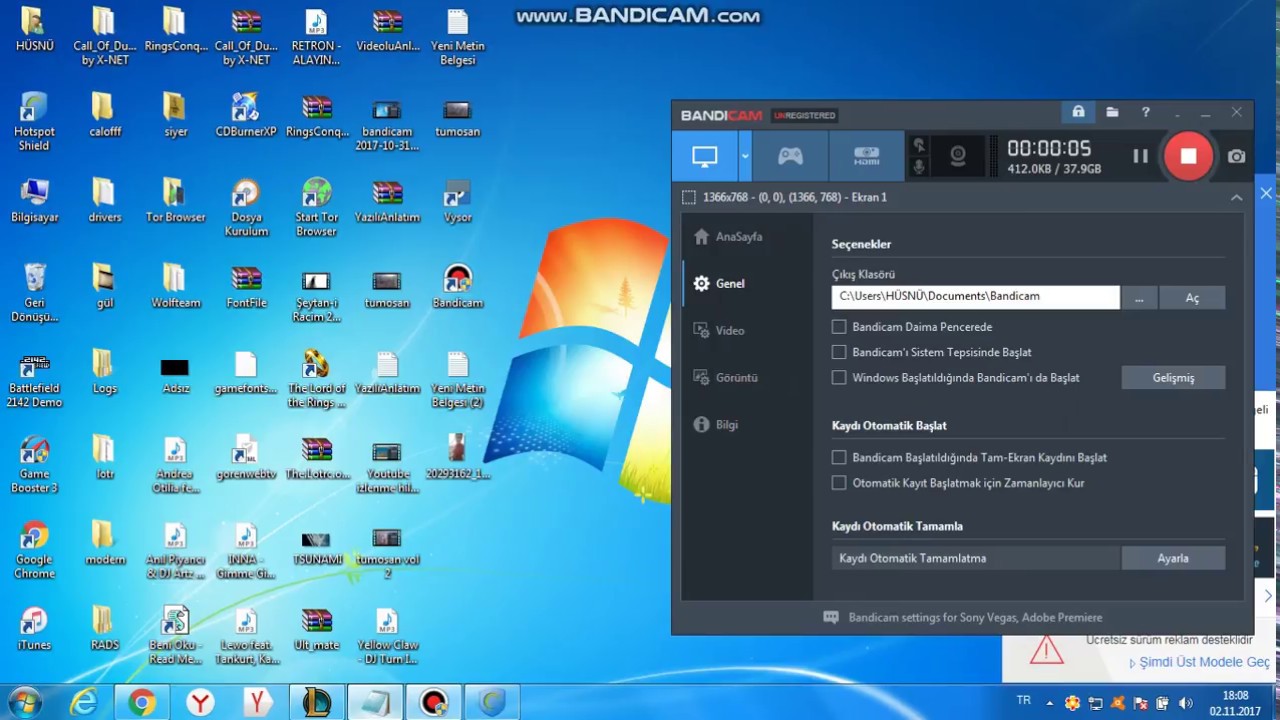The height and width of the screenshot is (720, 1280).
Task: Select Battlefield 2142 Demo icon
Action: coord(34,379)
